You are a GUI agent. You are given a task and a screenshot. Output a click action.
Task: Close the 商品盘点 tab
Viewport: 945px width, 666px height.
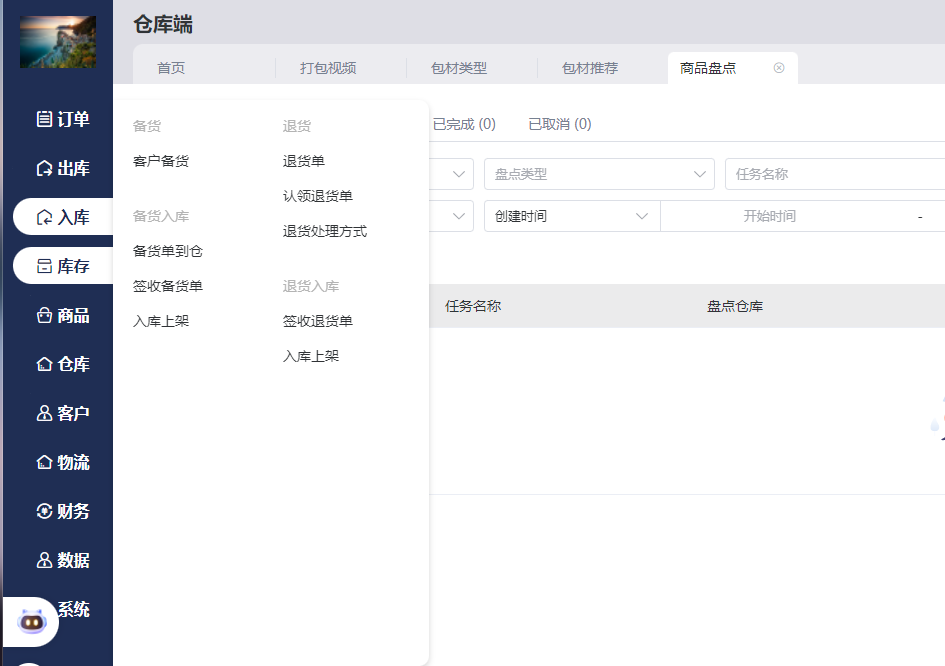pyautogui.click(x=779, y=68)
